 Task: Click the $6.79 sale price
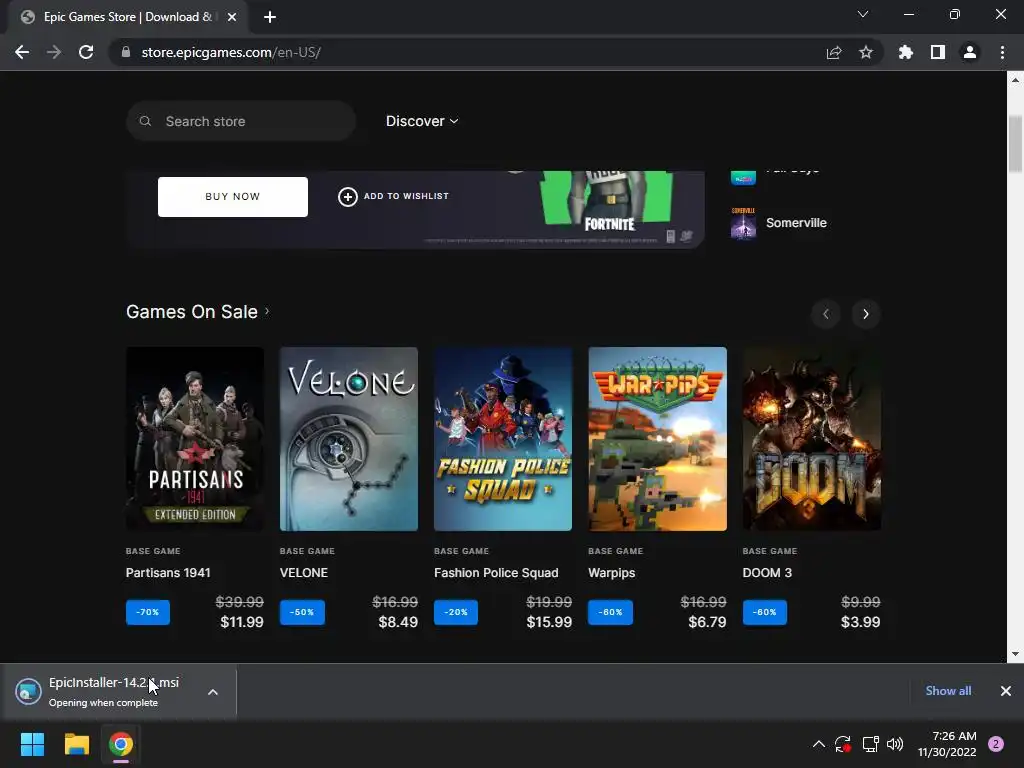[x=707, y=622]
